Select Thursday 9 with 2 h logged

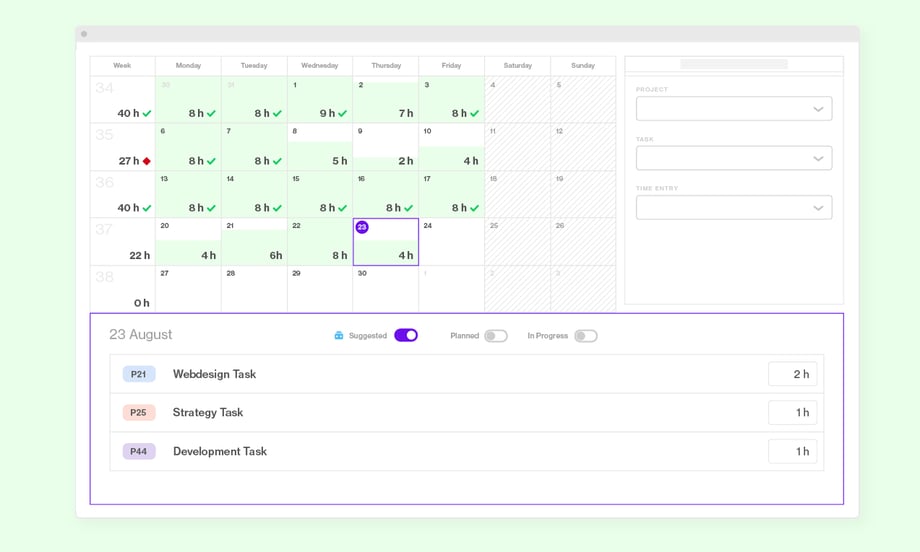click(x=385, y=147)
